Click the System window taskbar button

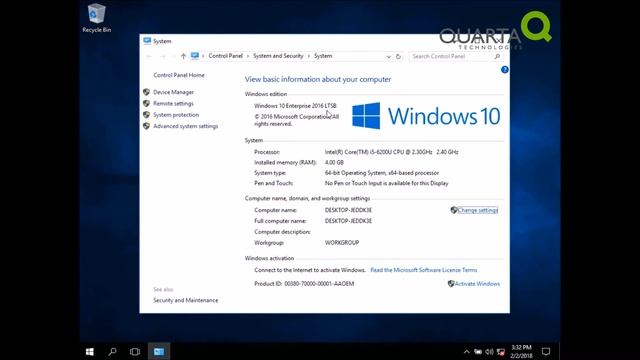pyautogui.click(x=159, y=351)
